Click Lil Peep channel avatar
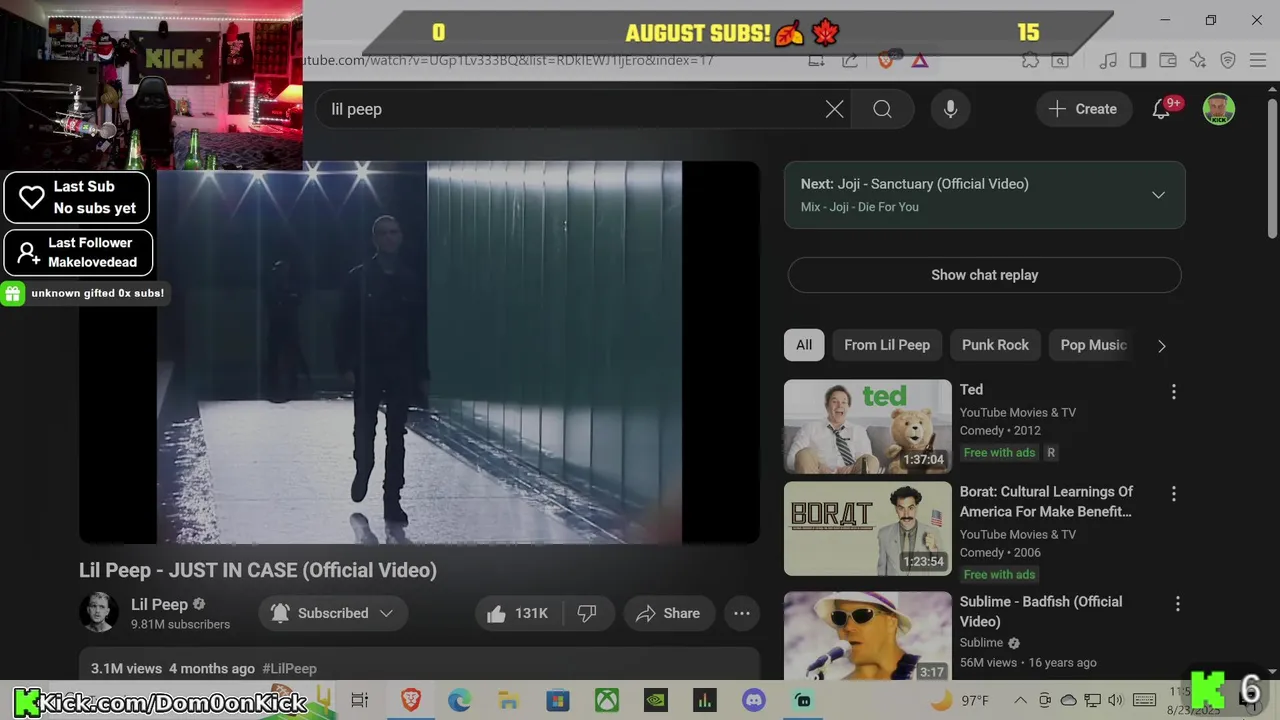 (x=99, y=613)
